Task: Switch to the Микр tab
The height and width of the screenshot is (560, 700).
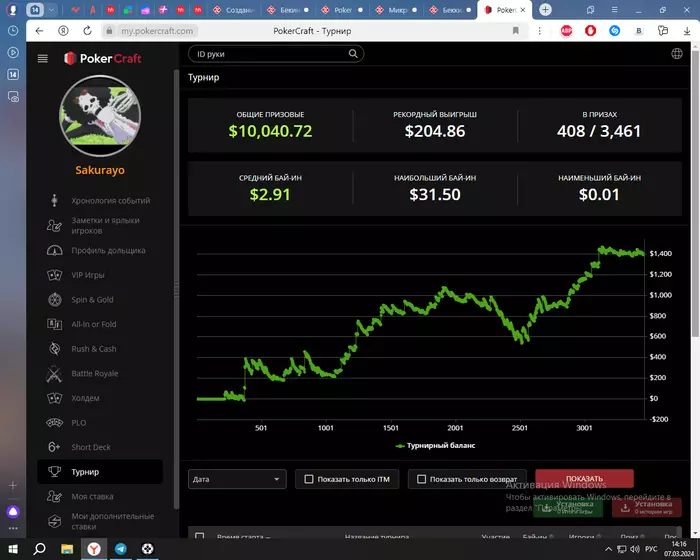Action: point(396,10)
